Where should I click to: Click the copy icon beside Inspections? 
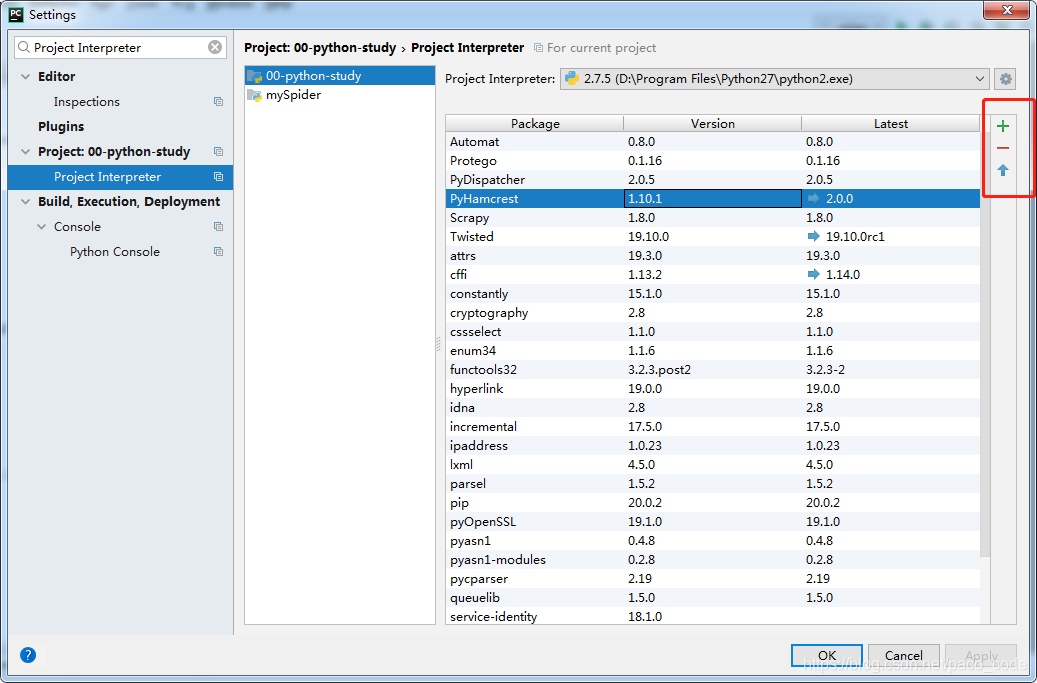[218, 102]
